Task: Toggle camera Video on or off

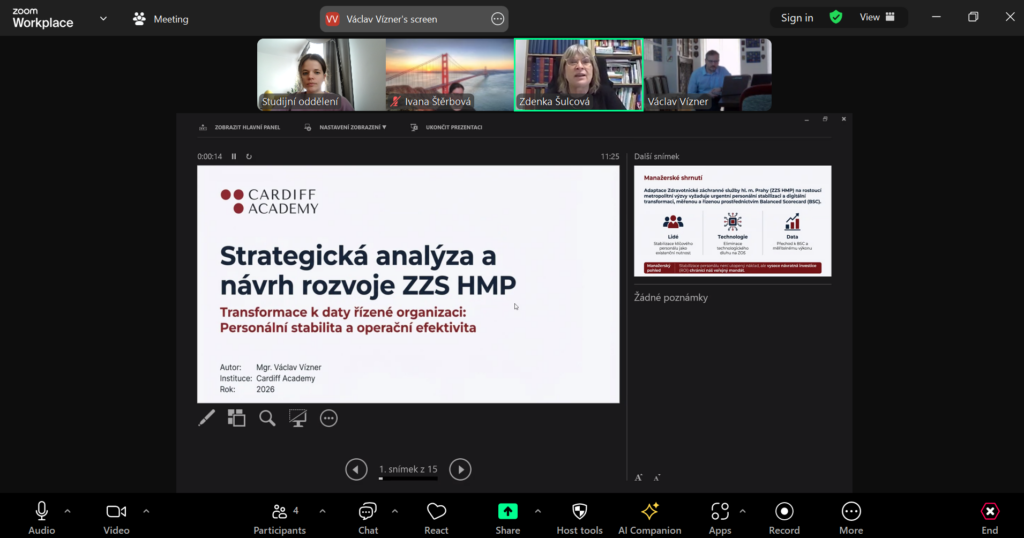Action: click(x=116, y=517)
